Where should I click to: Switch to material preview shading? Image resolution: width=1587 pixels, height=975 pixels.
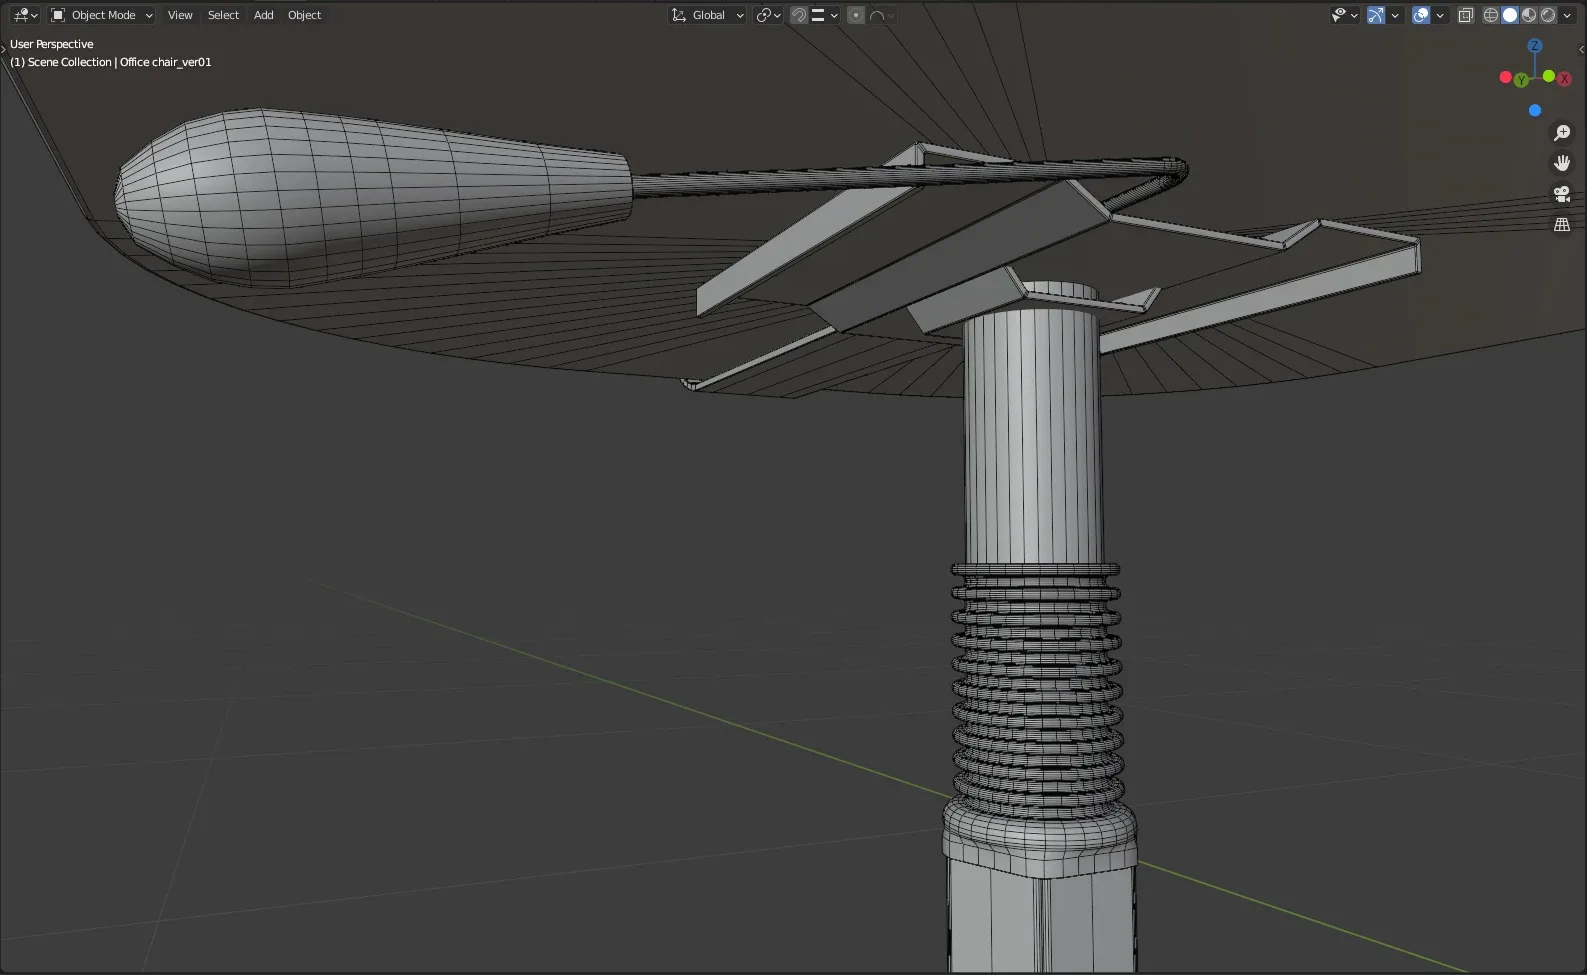pyautogui.click(x=1529, y=15)
